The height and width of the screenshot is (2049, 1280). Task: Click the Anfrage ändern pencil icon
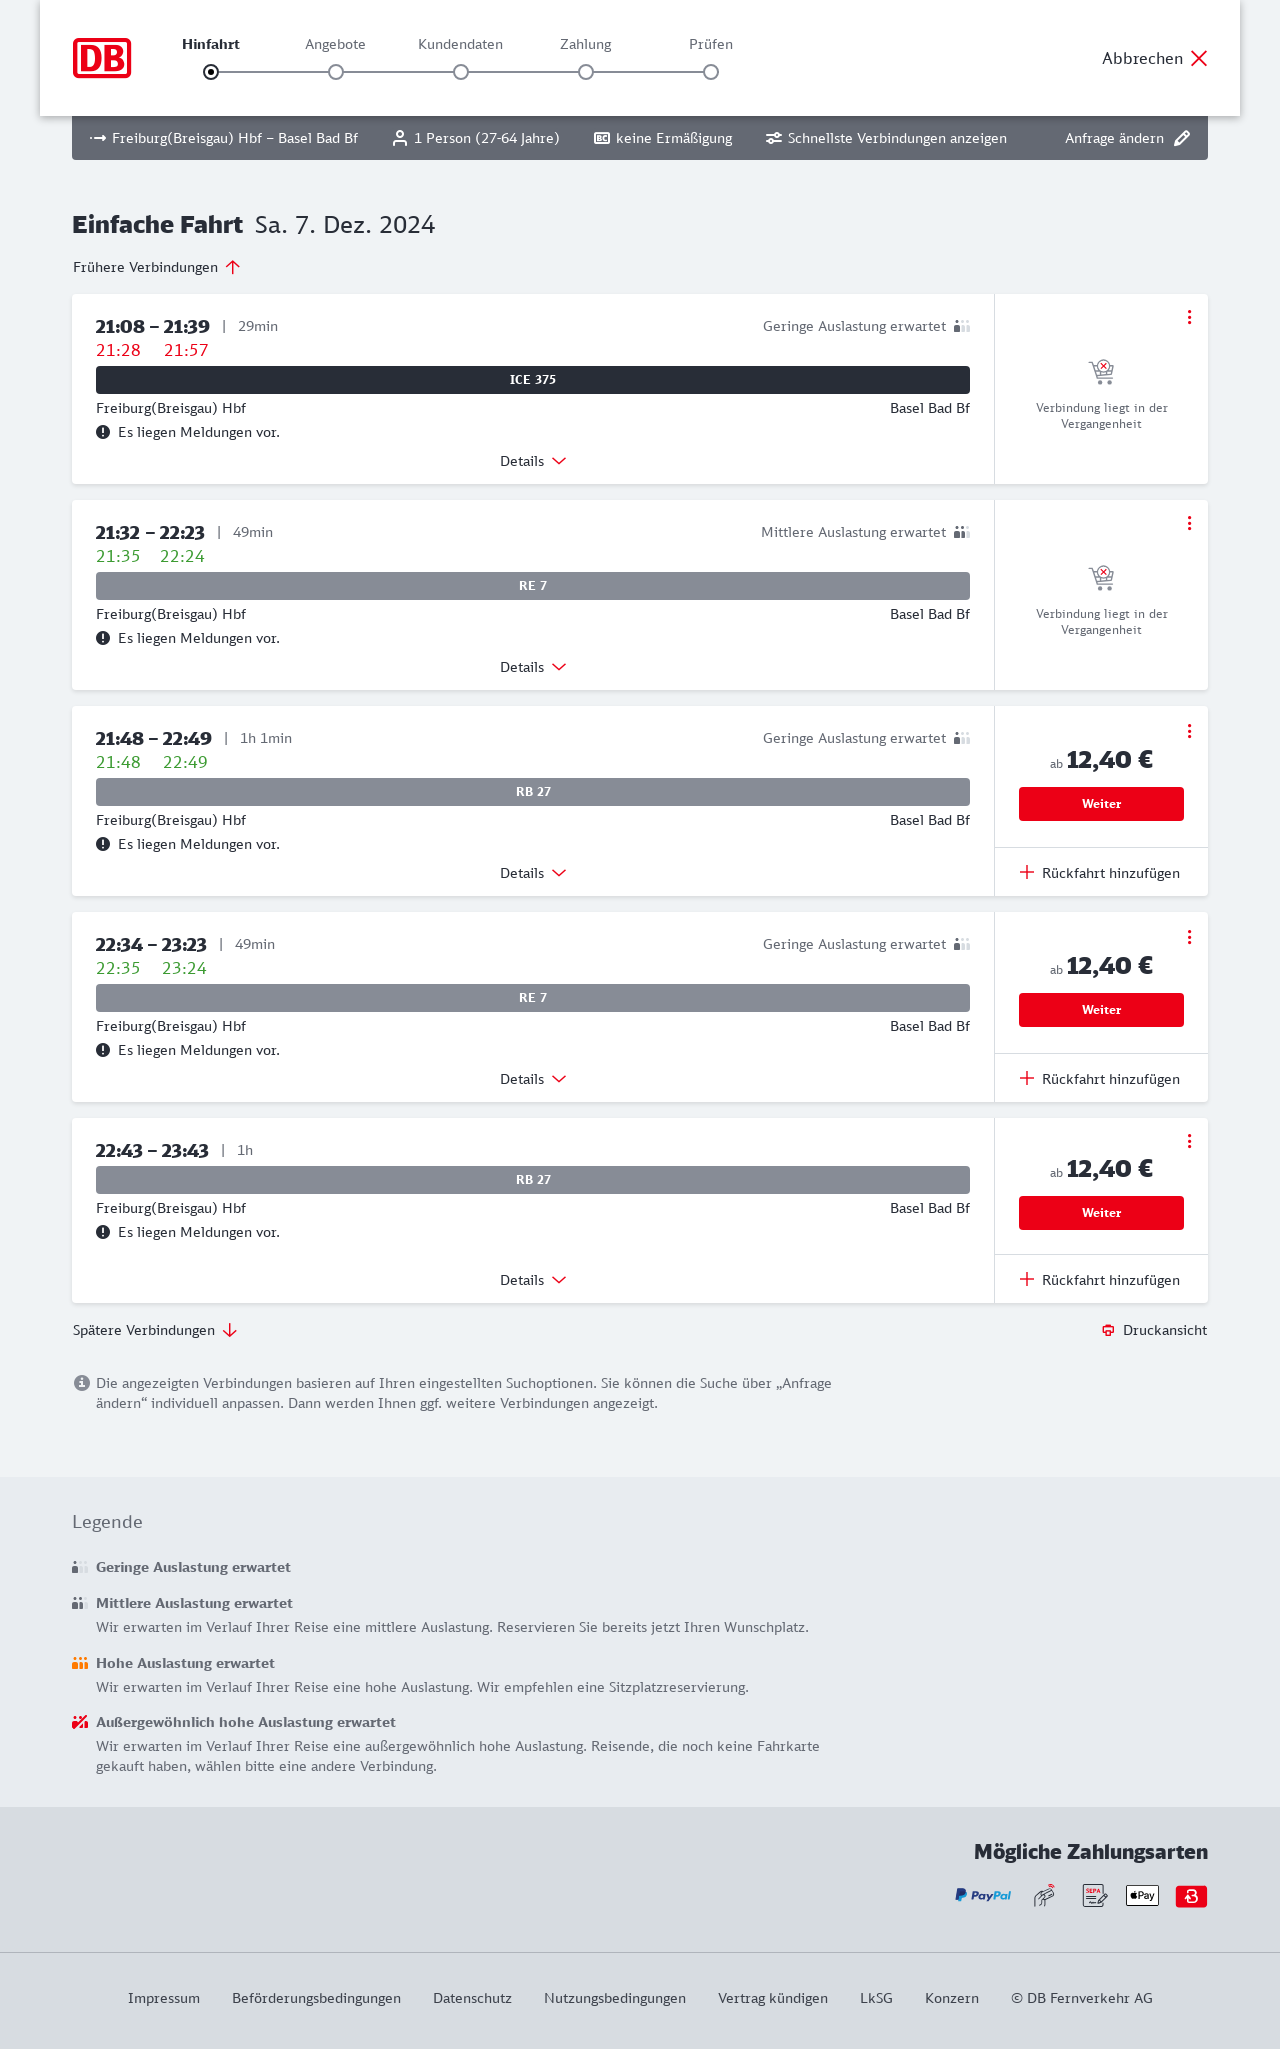[x=1182, y=138]
